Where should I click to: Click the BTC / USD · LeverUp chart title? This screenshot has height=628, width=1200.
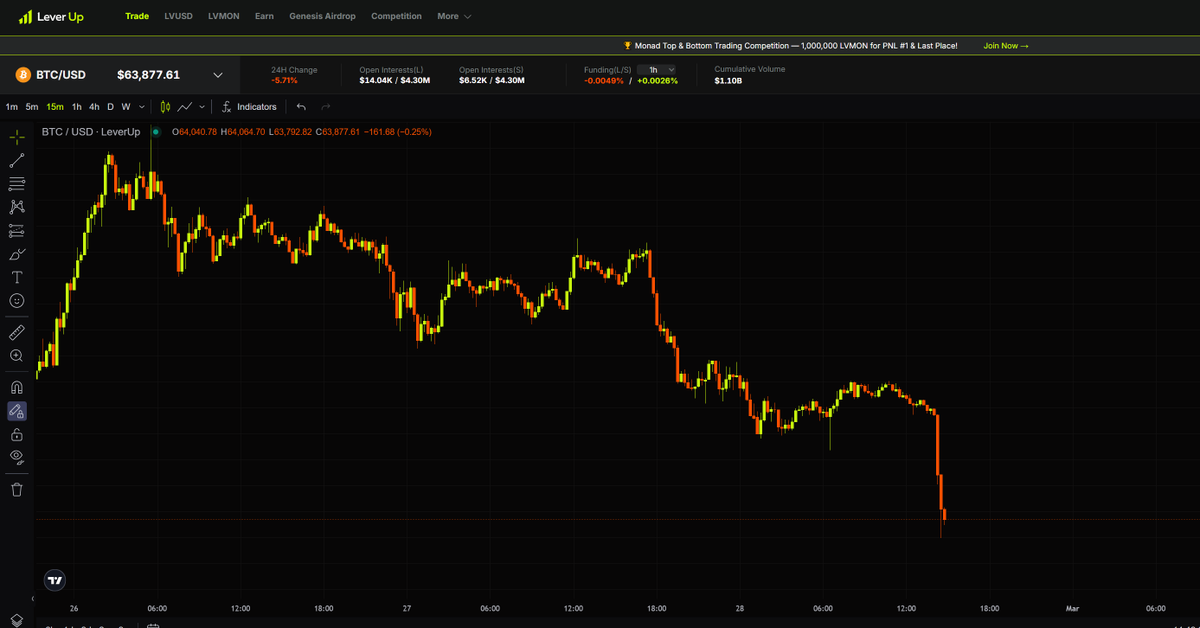(x=91, y=132)
